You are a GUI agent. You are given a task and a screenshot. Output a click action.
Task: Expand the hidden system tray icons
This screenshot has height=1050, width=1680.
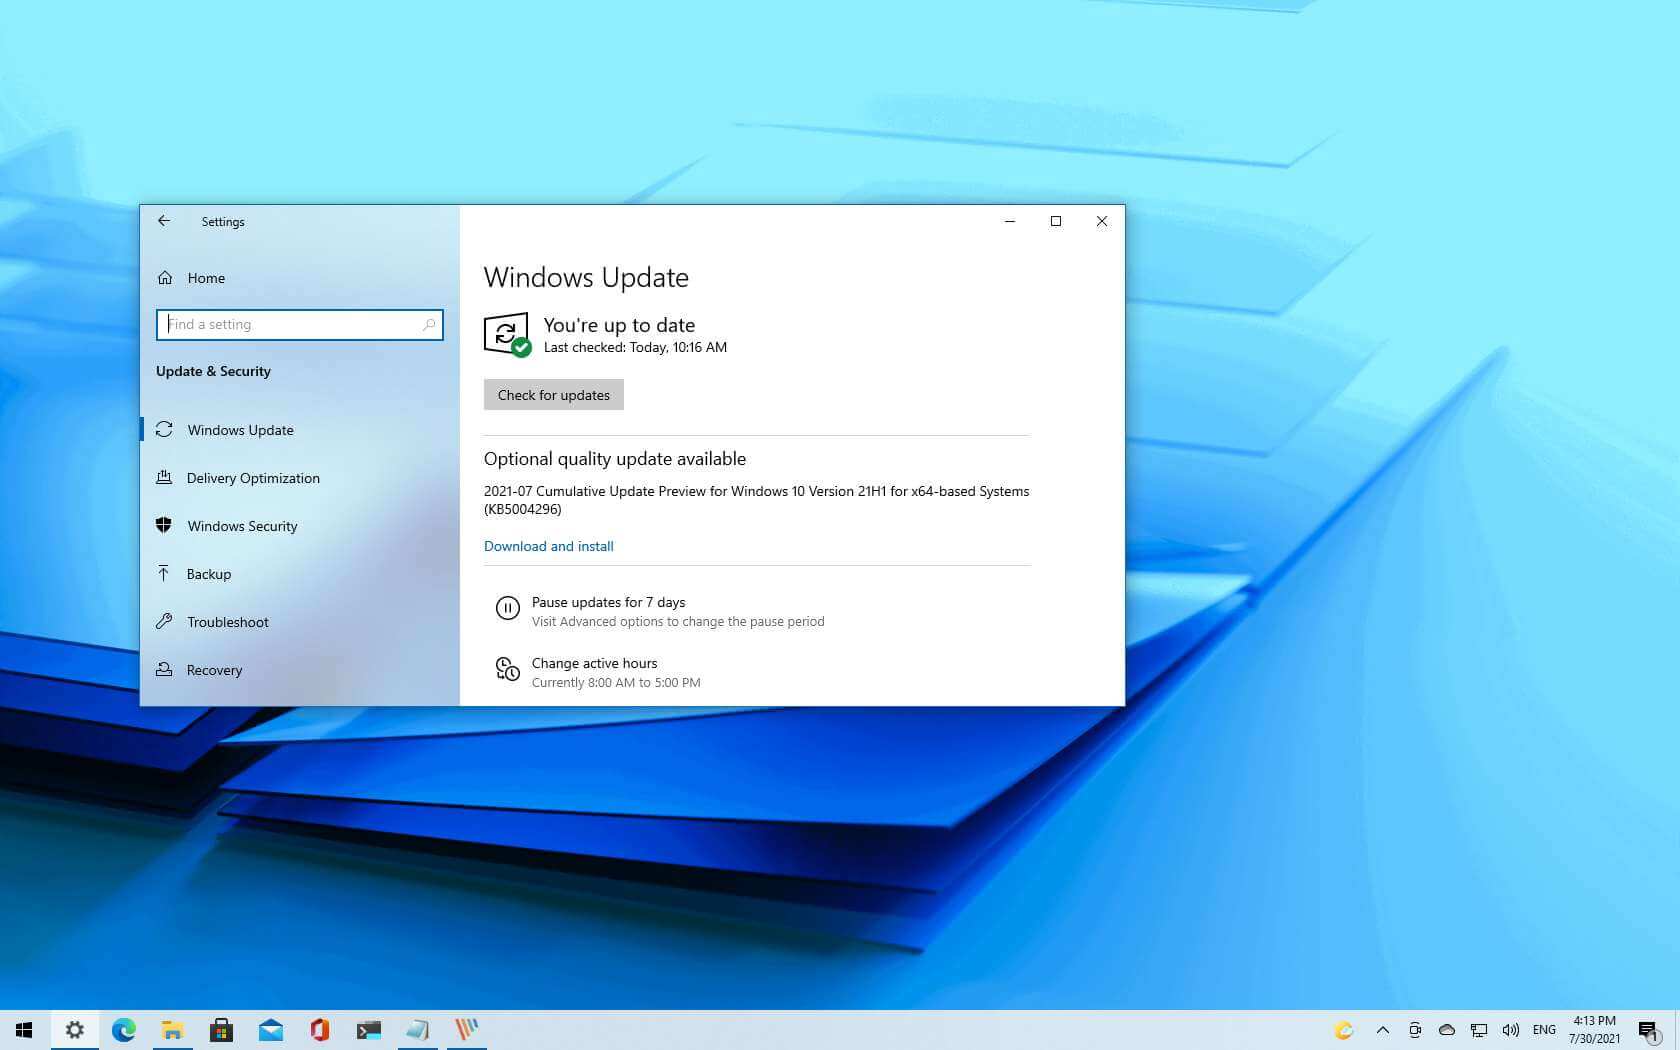pos(1382,1029)
